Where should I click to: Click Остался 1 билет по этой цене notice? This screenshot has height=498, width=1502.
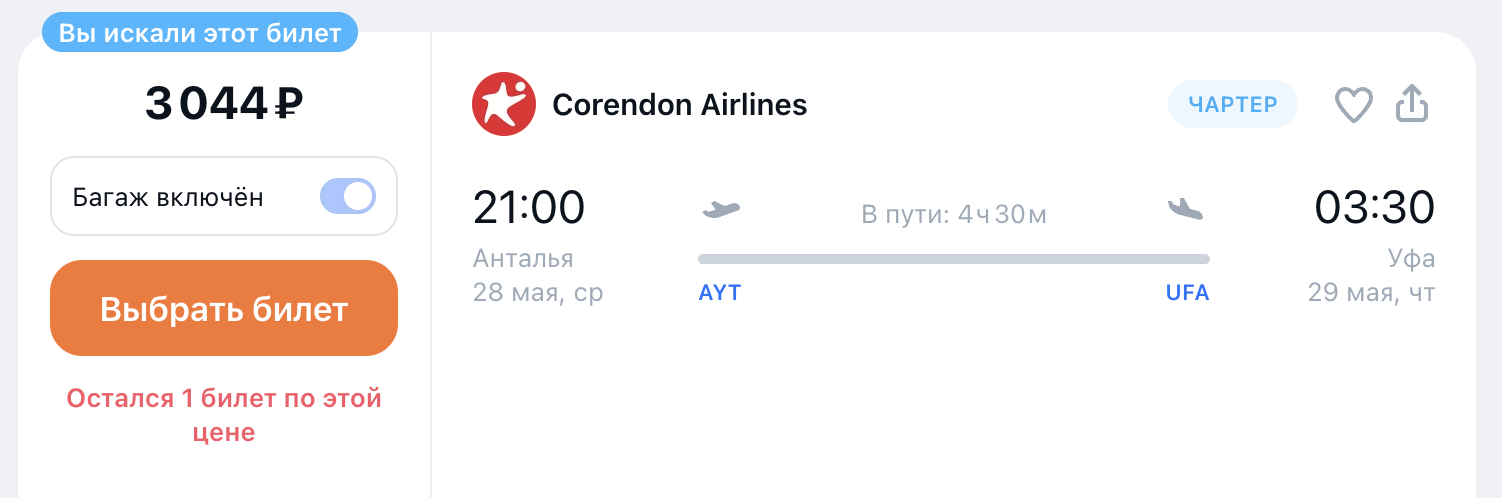(224, 416)
